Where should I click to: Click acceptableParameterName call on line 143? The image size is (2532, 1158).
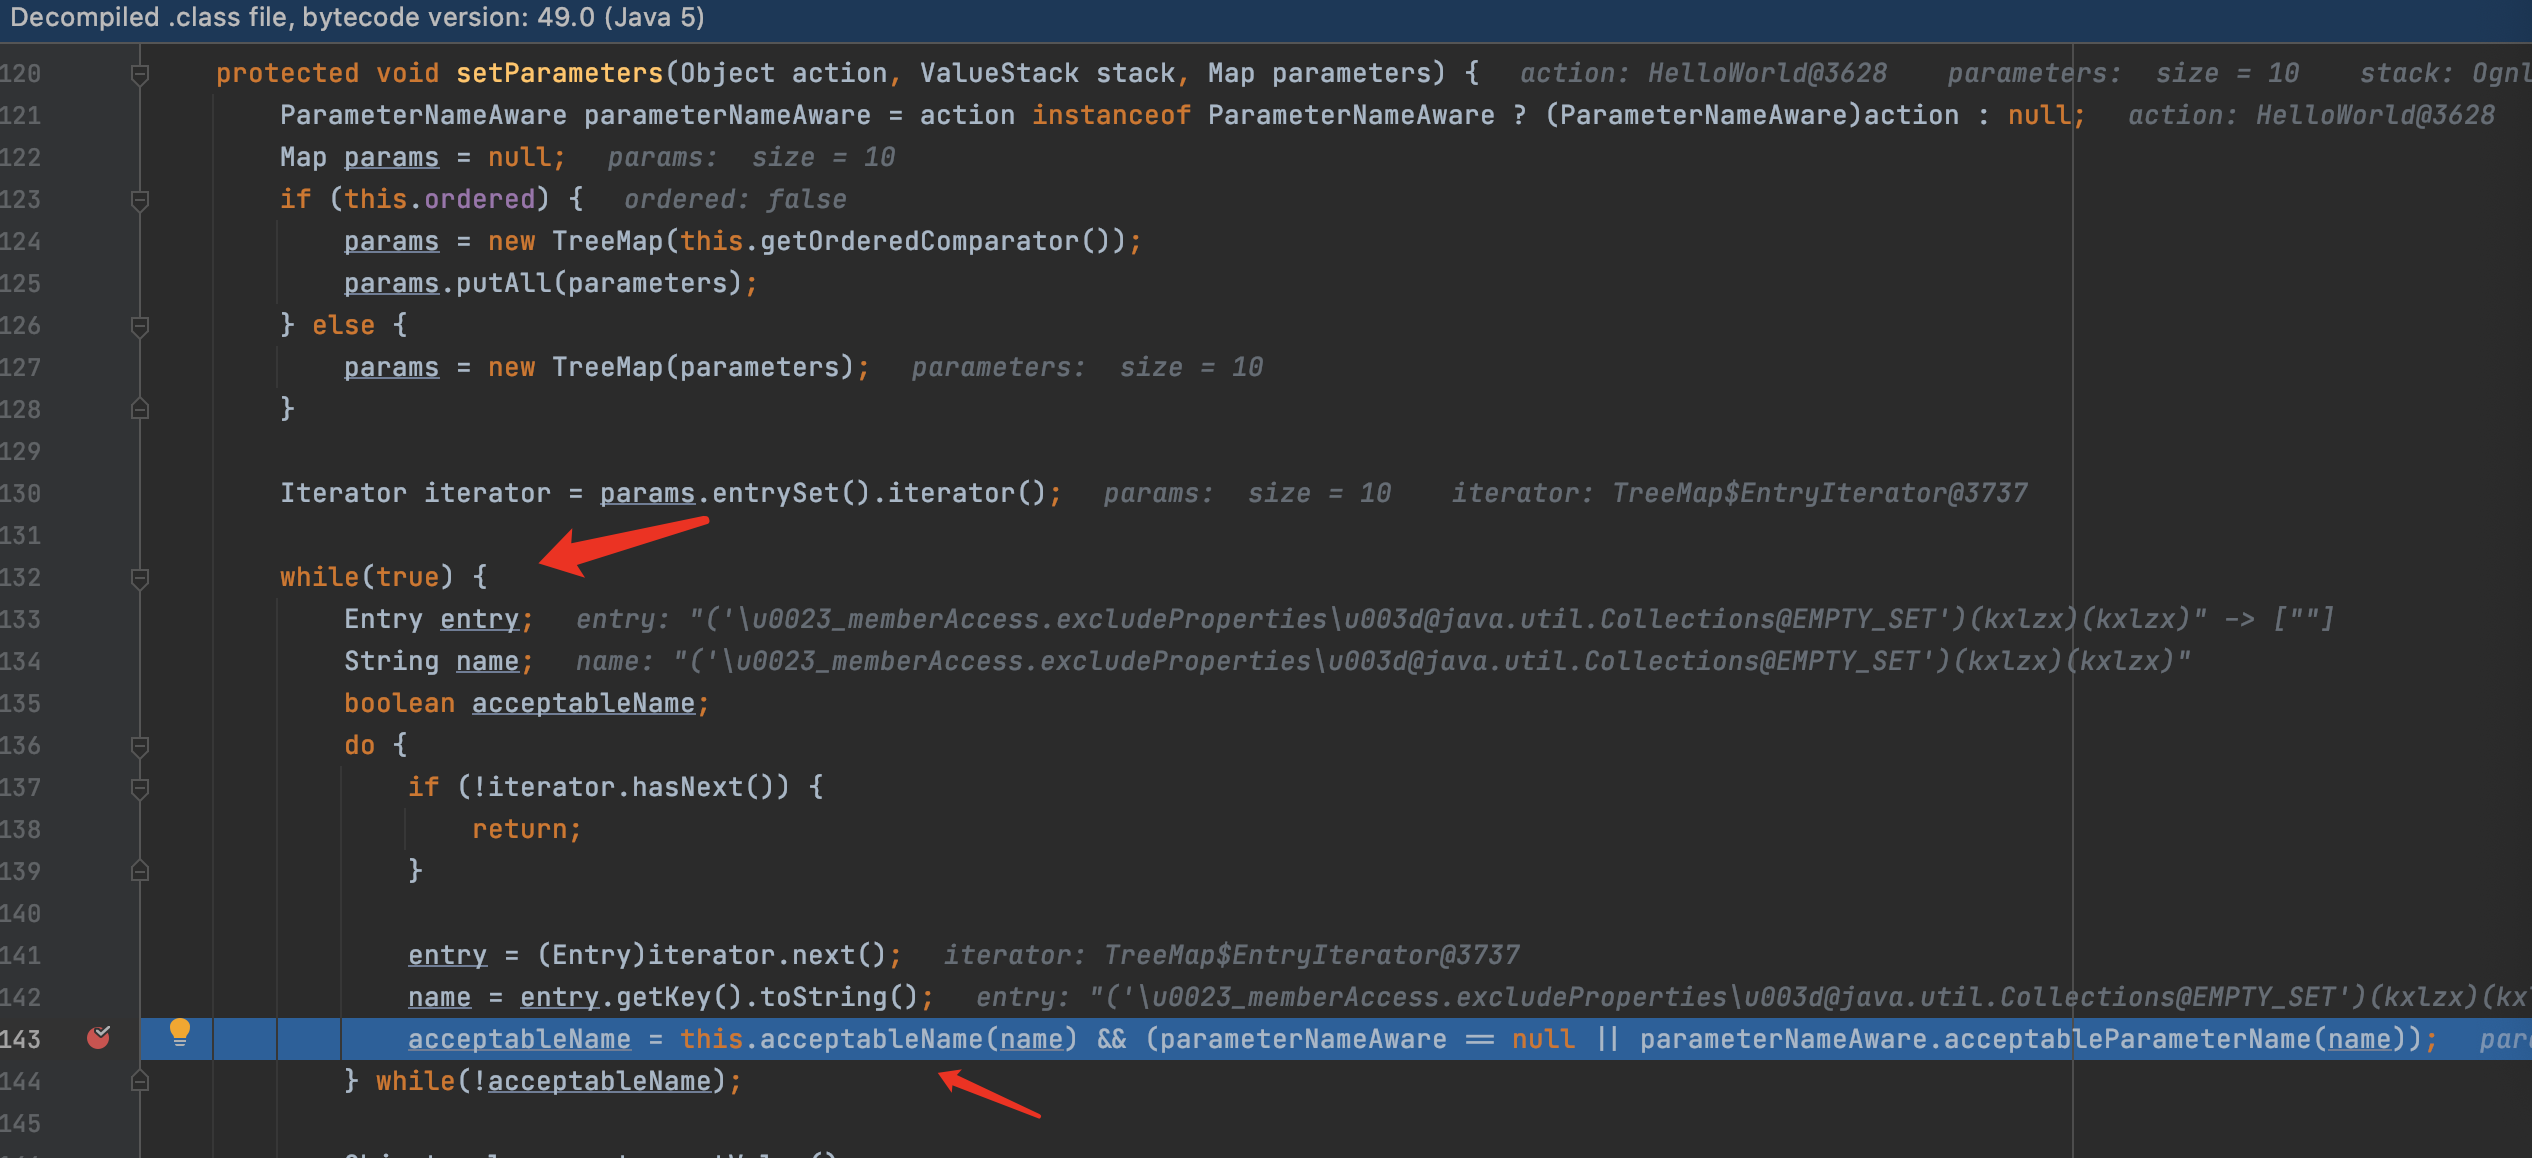pos(2127,1039)
